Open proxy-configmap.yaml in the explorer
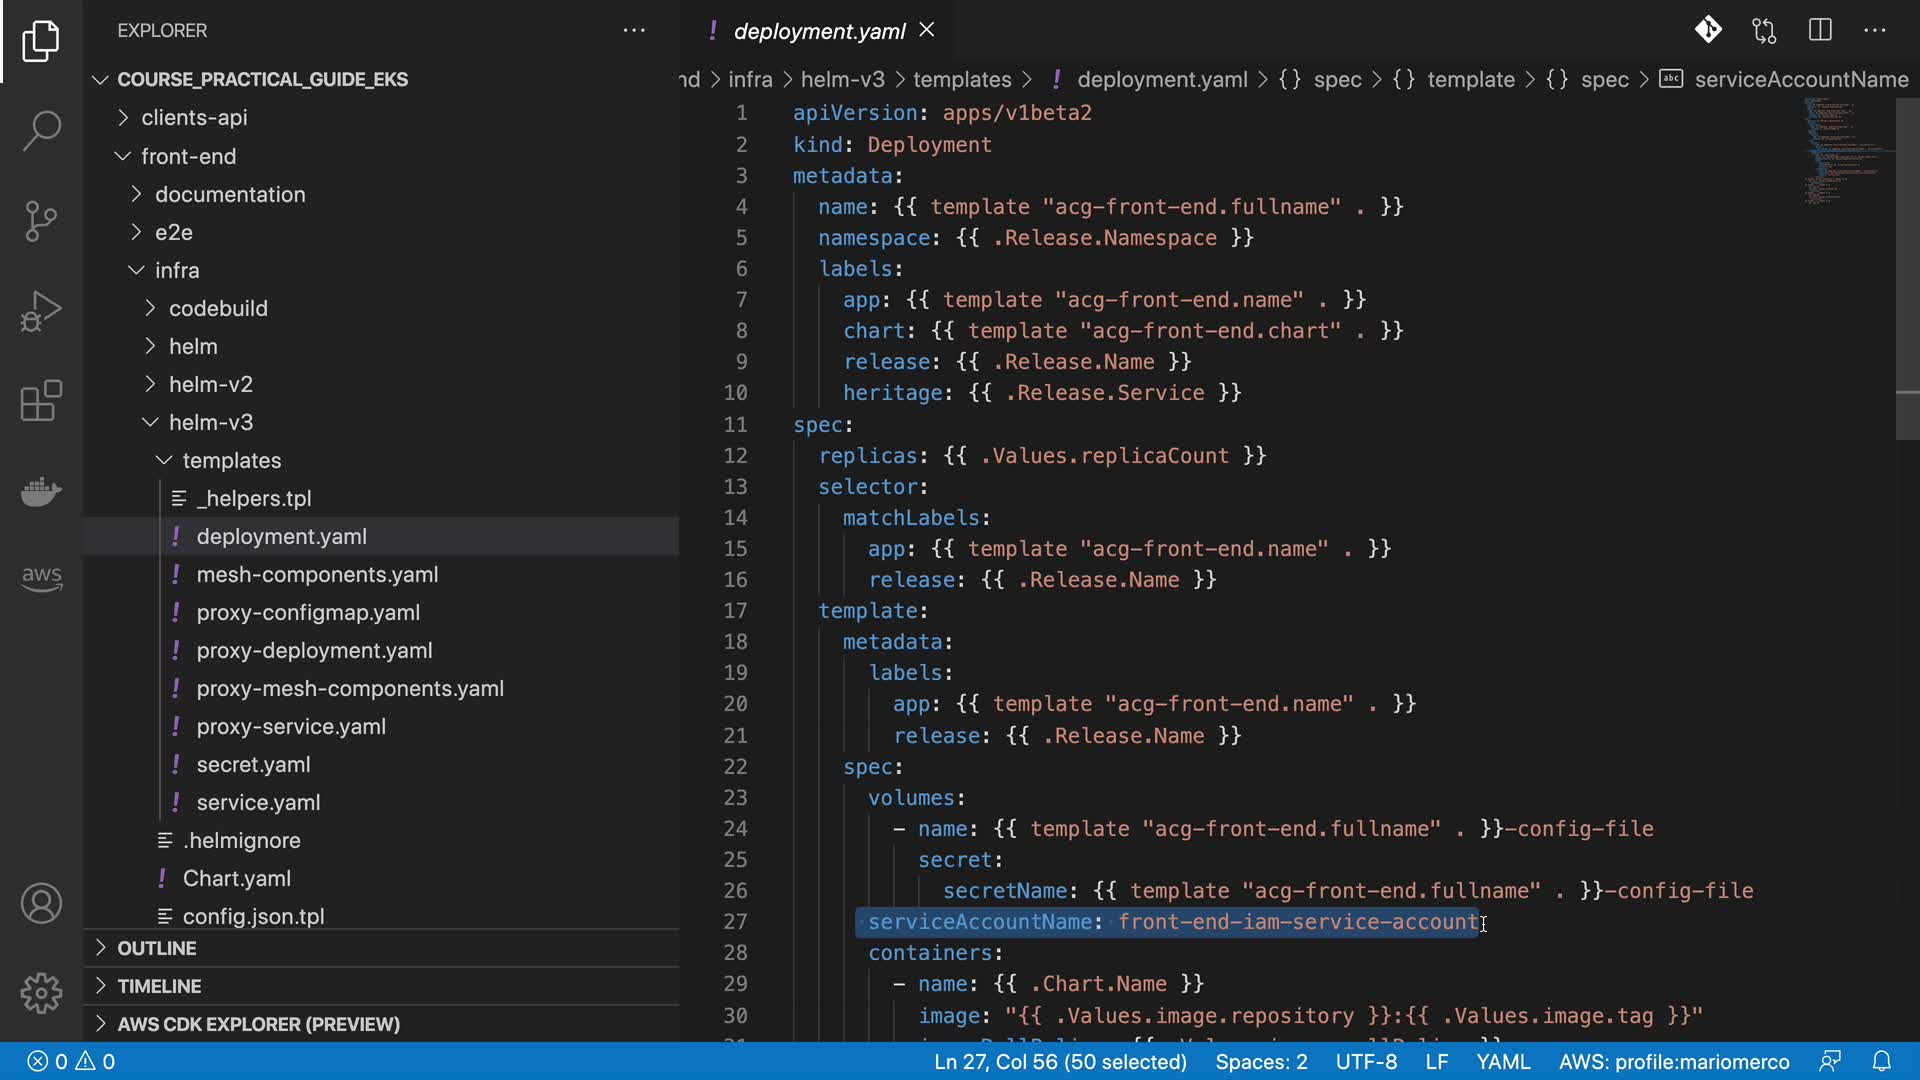 [x=308, y=613]
